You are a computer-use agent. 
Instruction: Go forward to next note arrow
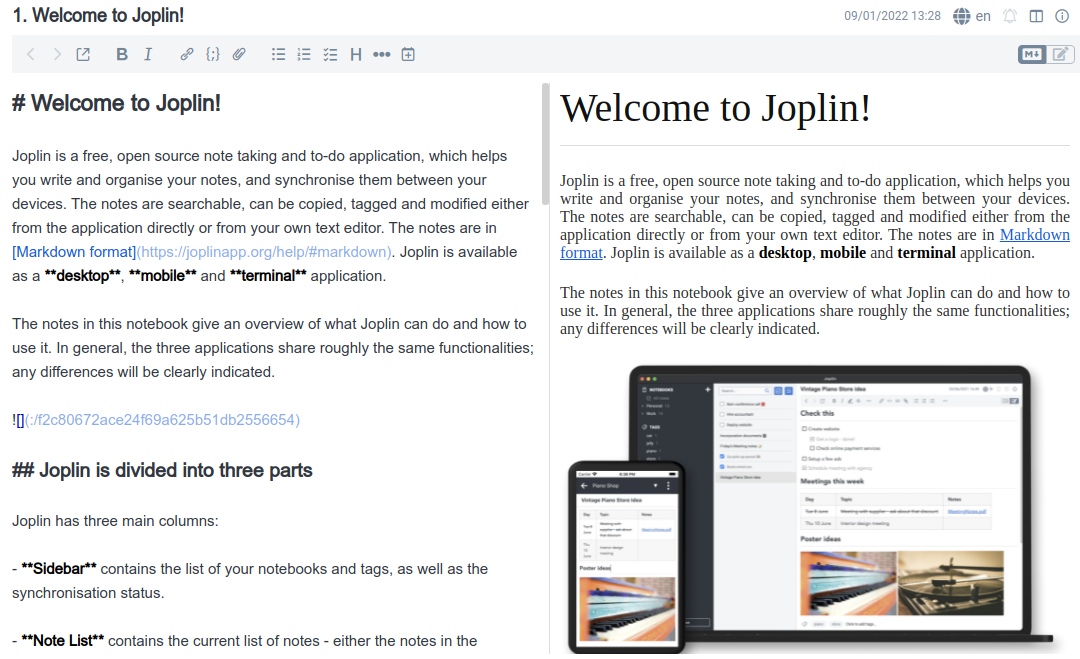pos(57,54)
